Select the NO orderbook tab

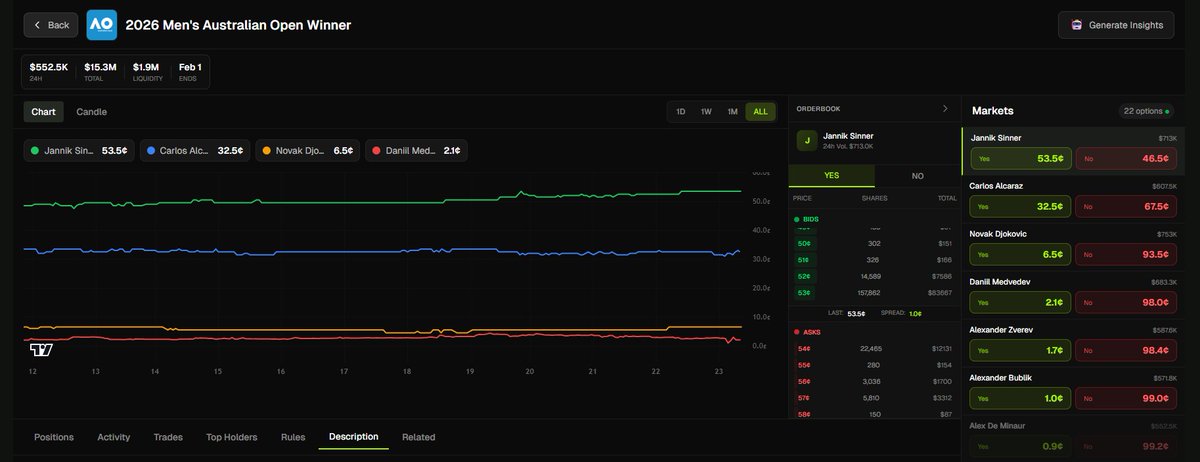pyautogui.click(x=917, y=175)
